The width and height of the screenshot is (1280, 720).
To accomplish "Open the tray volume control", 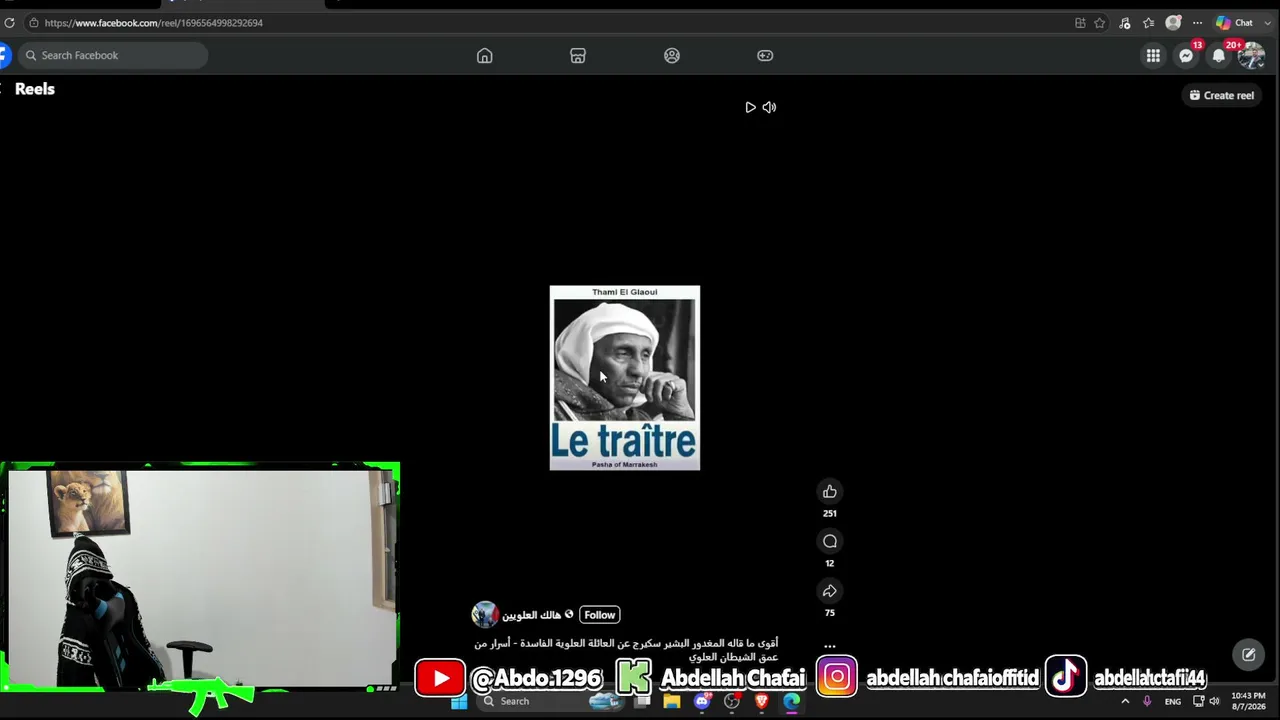I will coord(1214,702).
